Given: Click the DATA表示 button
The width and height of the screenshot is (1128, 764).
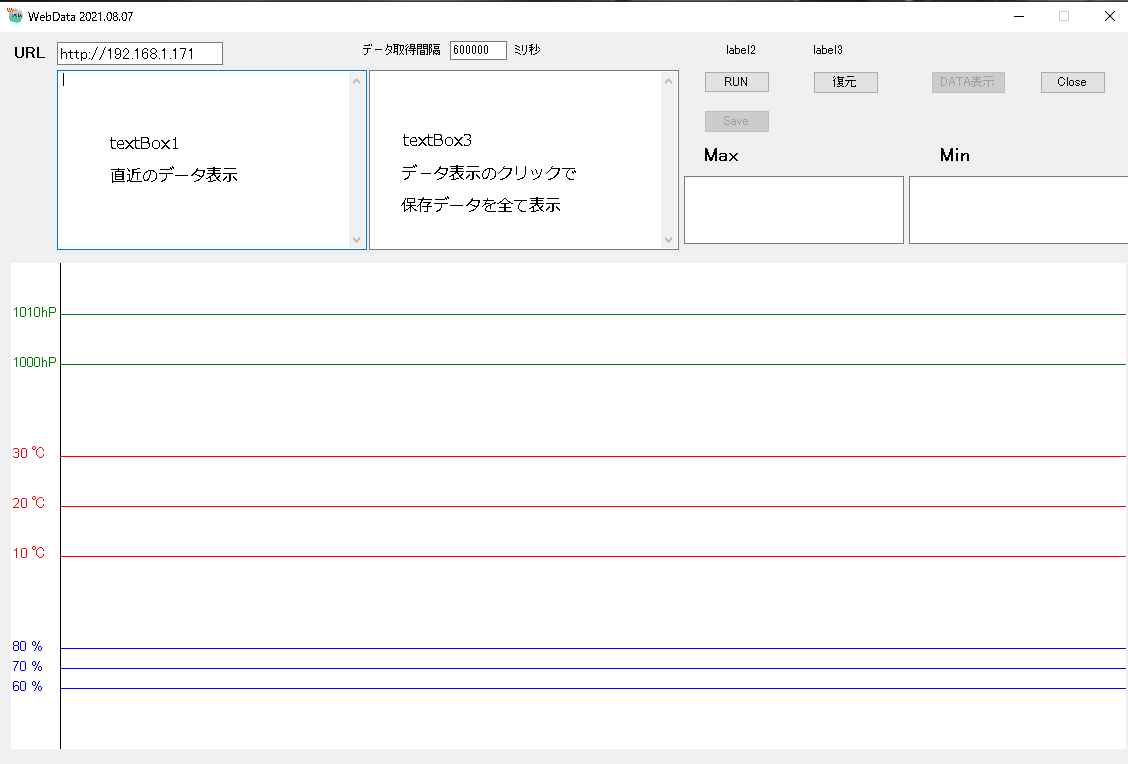Looking at the screenshot, I should coord(967,82).
